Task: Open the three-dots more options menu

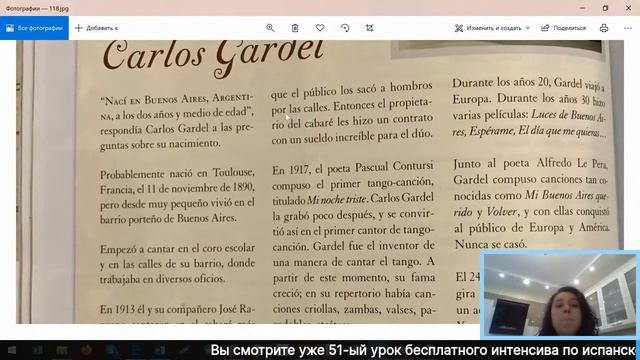Action: coord(628,28)
